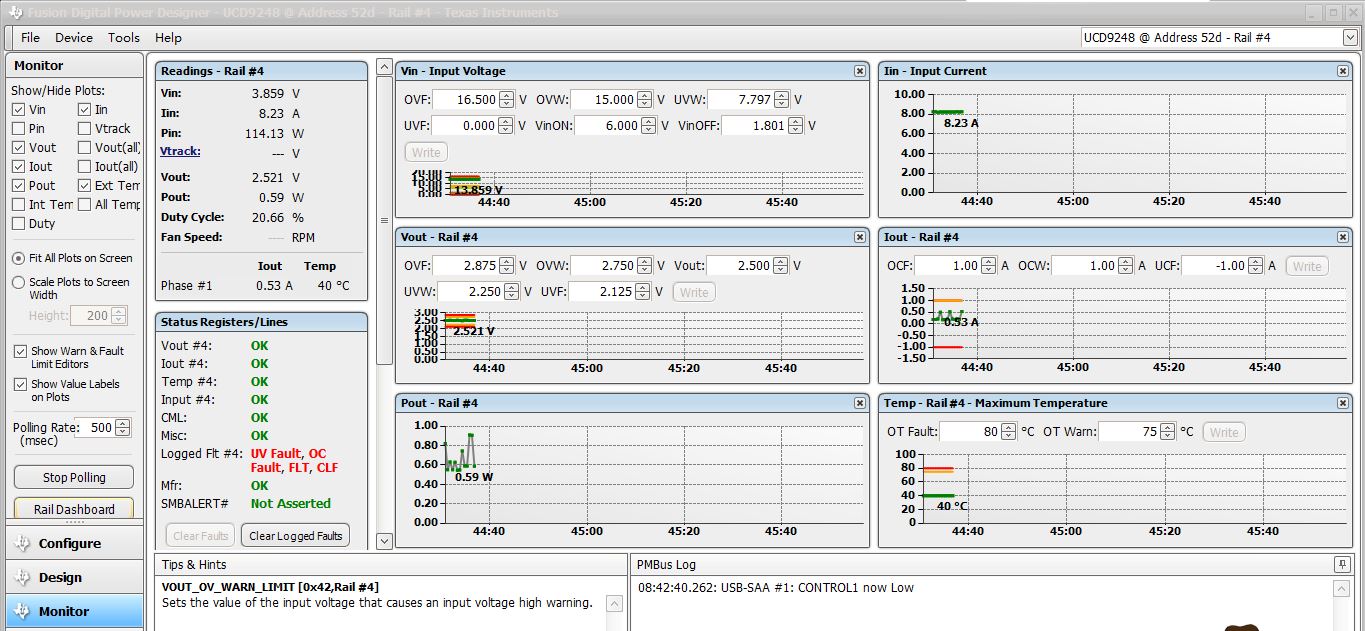This screenshot has width=1365, height=631.
Task: Close the Temp - Rail #4 plot
Action: coord(1342,403)
